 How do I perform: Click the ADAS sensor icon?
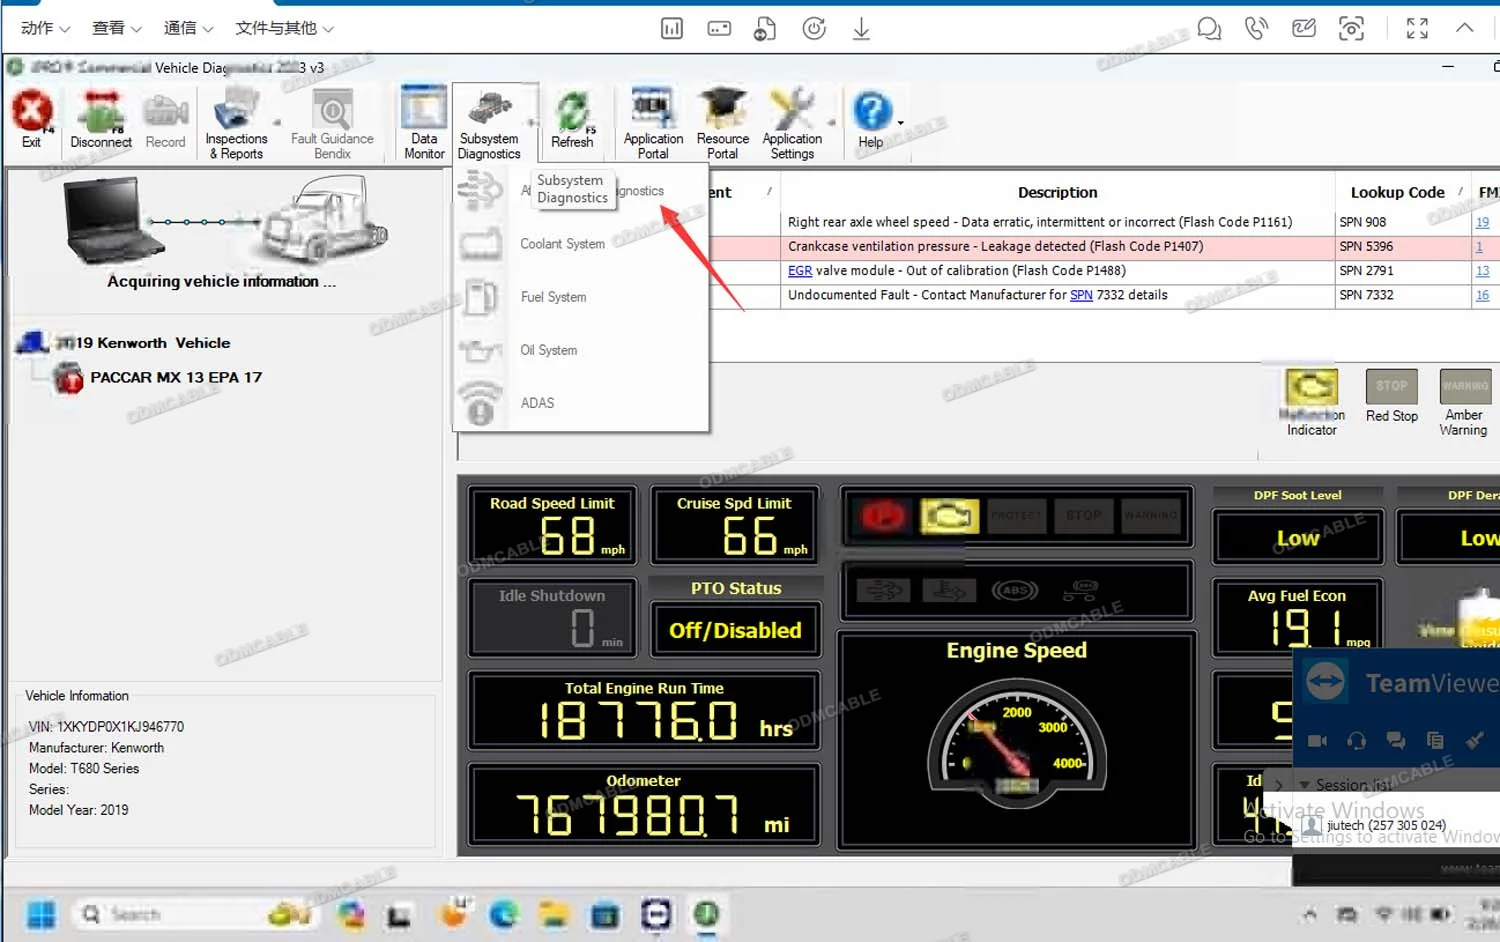click(x=481, y=404)
